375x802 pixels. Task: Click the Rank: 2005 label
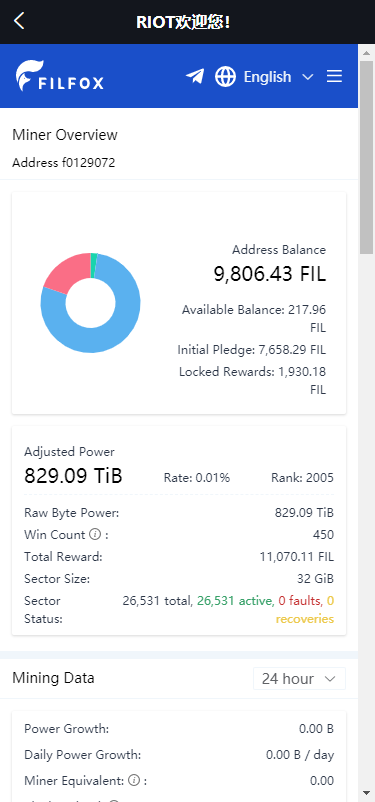(x=302, y=478)
